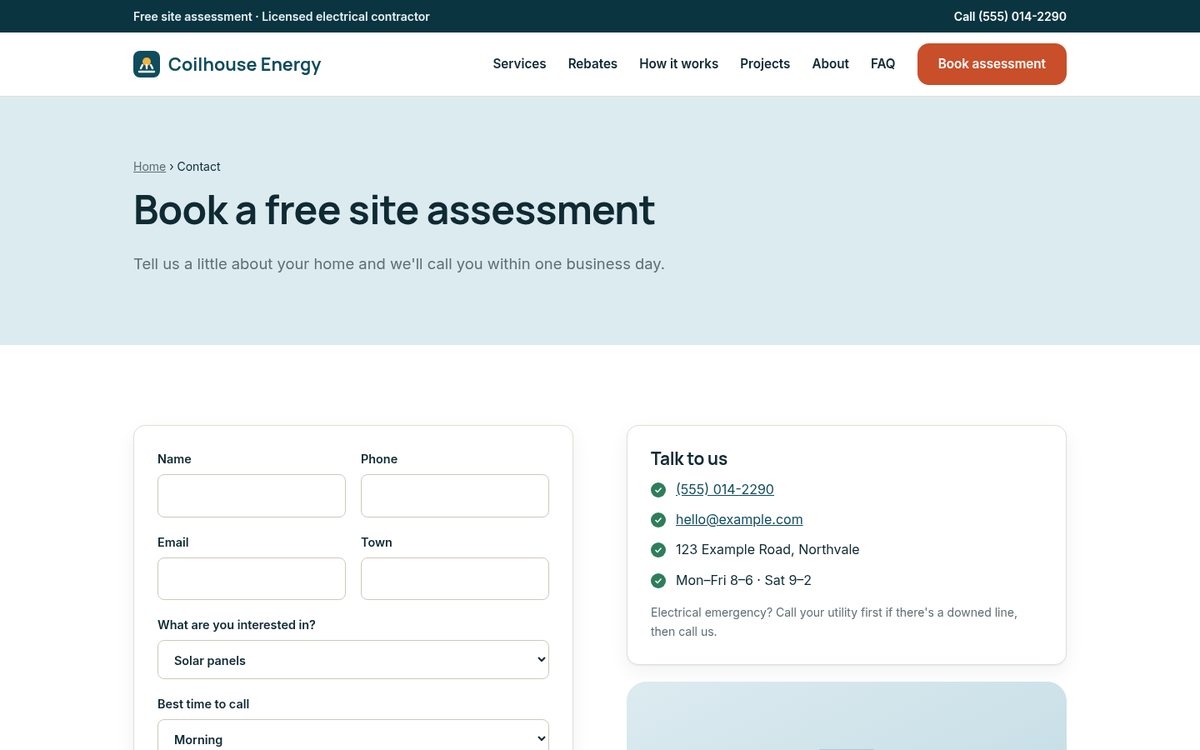Click the Coilhouse Energy logo icon
Image resolution: width=1200 pixels, height=750 pixels.
(146, 64)
